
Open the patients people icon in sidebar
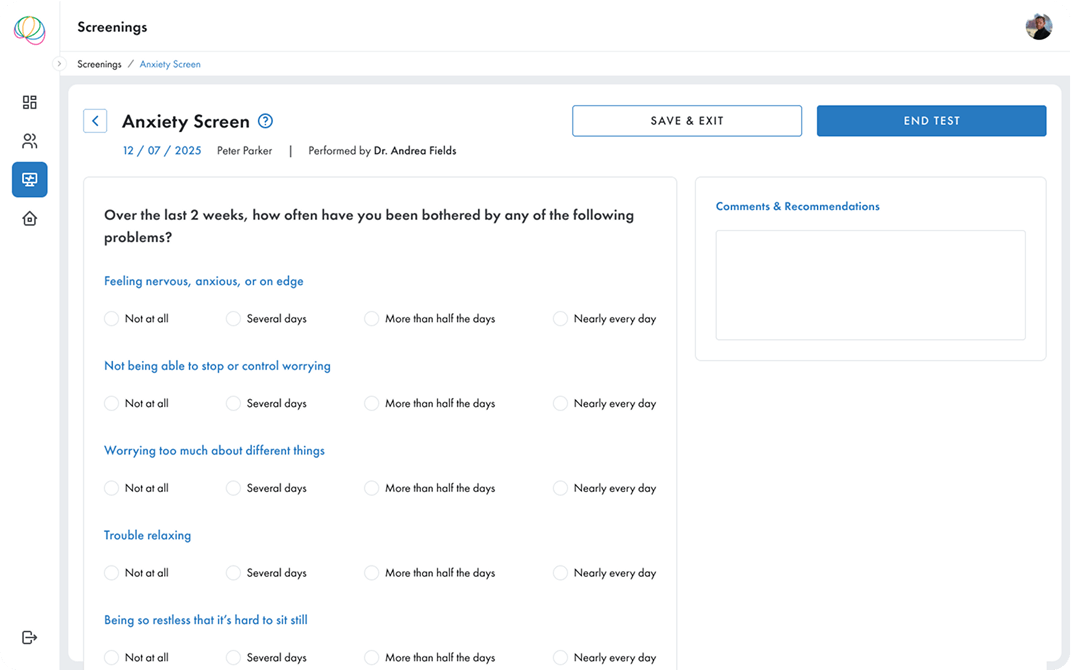(x=29, y=141)
